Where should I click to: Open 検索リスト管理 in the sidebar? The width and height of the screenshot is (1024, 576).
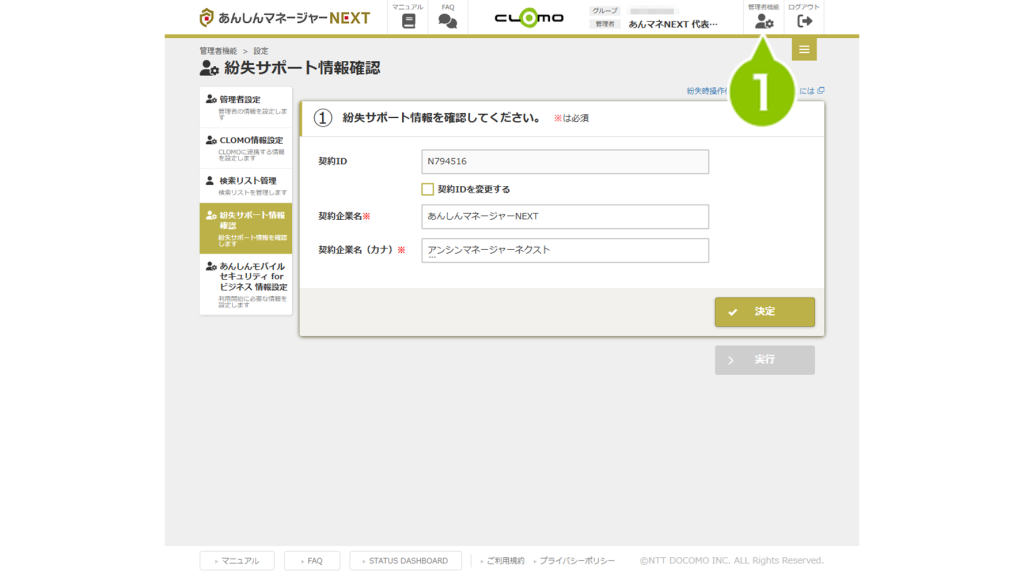click(x=246, y=185)
